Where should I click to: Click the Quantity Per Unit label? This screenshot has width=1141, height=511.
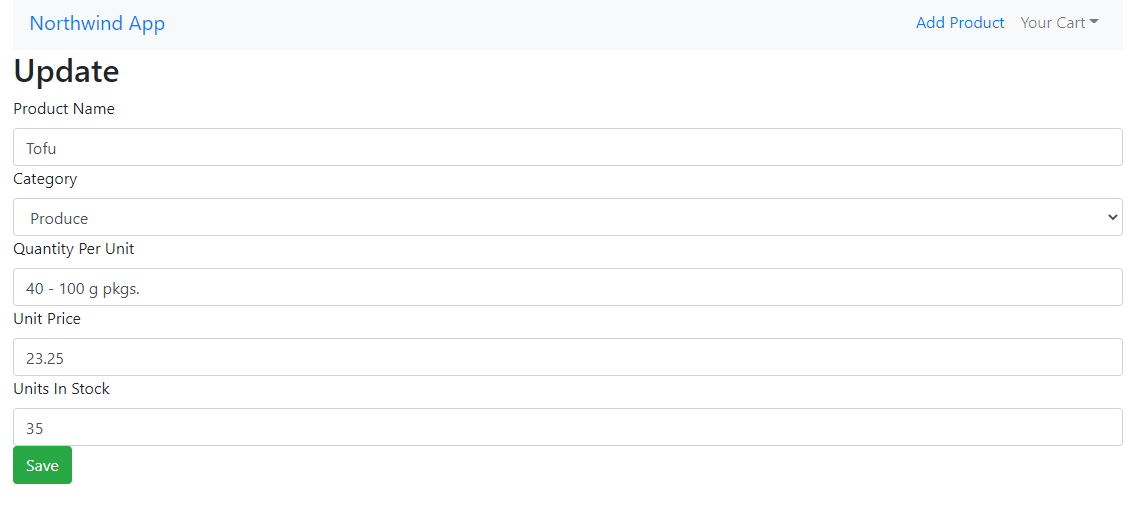(x=73, y=249)
